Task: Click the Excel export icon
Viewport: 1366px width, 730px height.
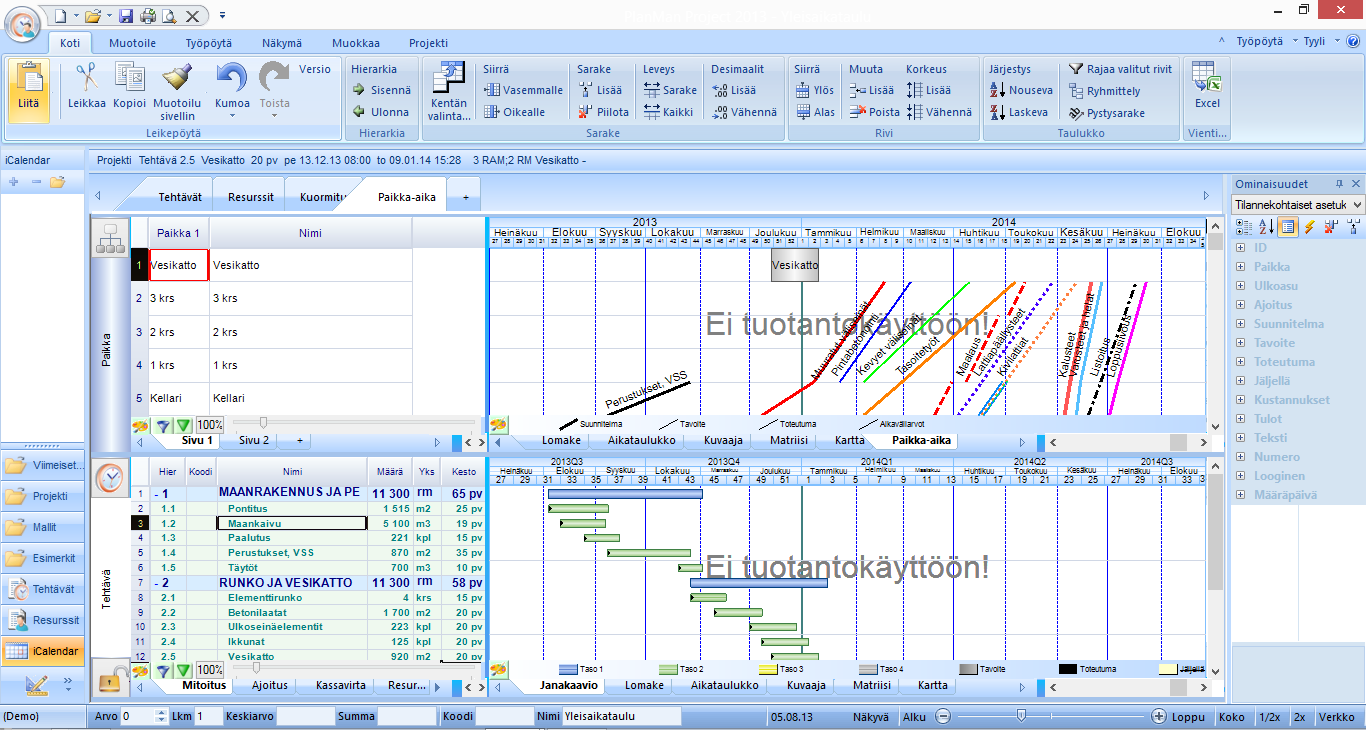Action: pyautogui.click(x=1208, y=78)
